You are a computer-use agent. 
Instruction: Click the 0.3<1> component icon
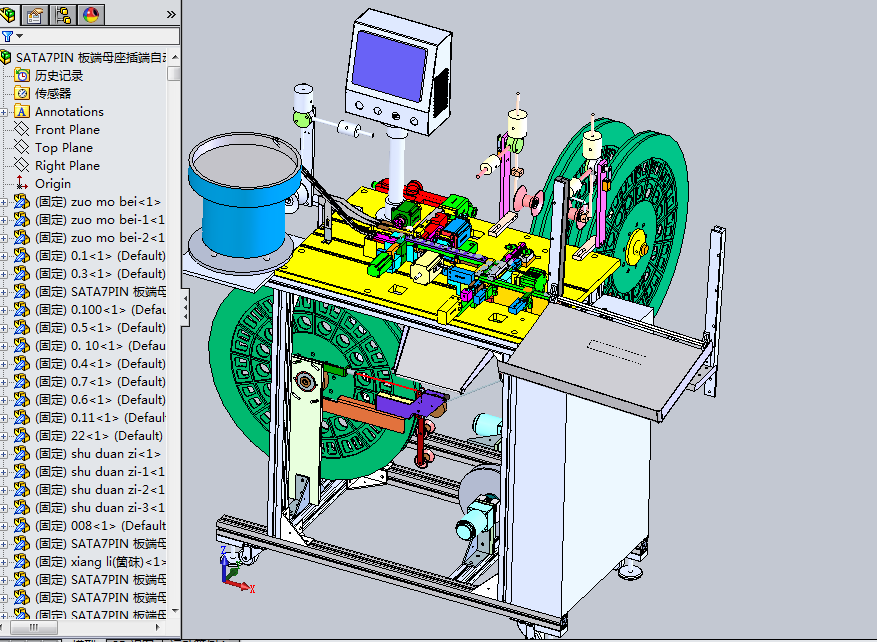[22, 273]
